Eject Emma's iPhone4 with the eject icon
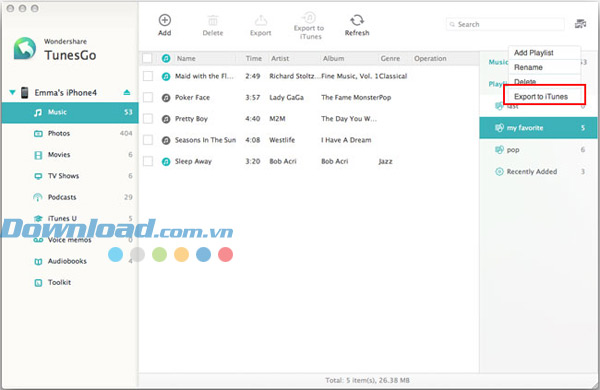600x390 pixels. (x=127, y=92)
